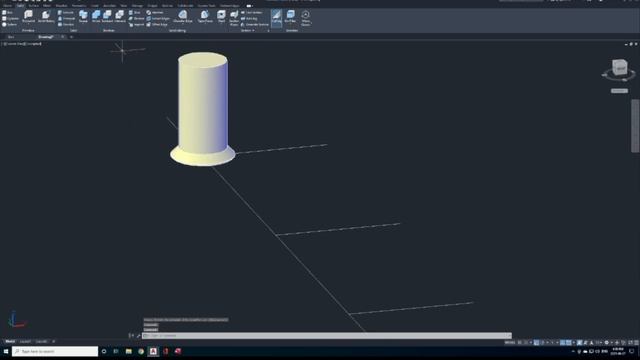Screen dimensions: 640x360
Task: Click Offset Edge tool
Action: (x=157, y=24)
